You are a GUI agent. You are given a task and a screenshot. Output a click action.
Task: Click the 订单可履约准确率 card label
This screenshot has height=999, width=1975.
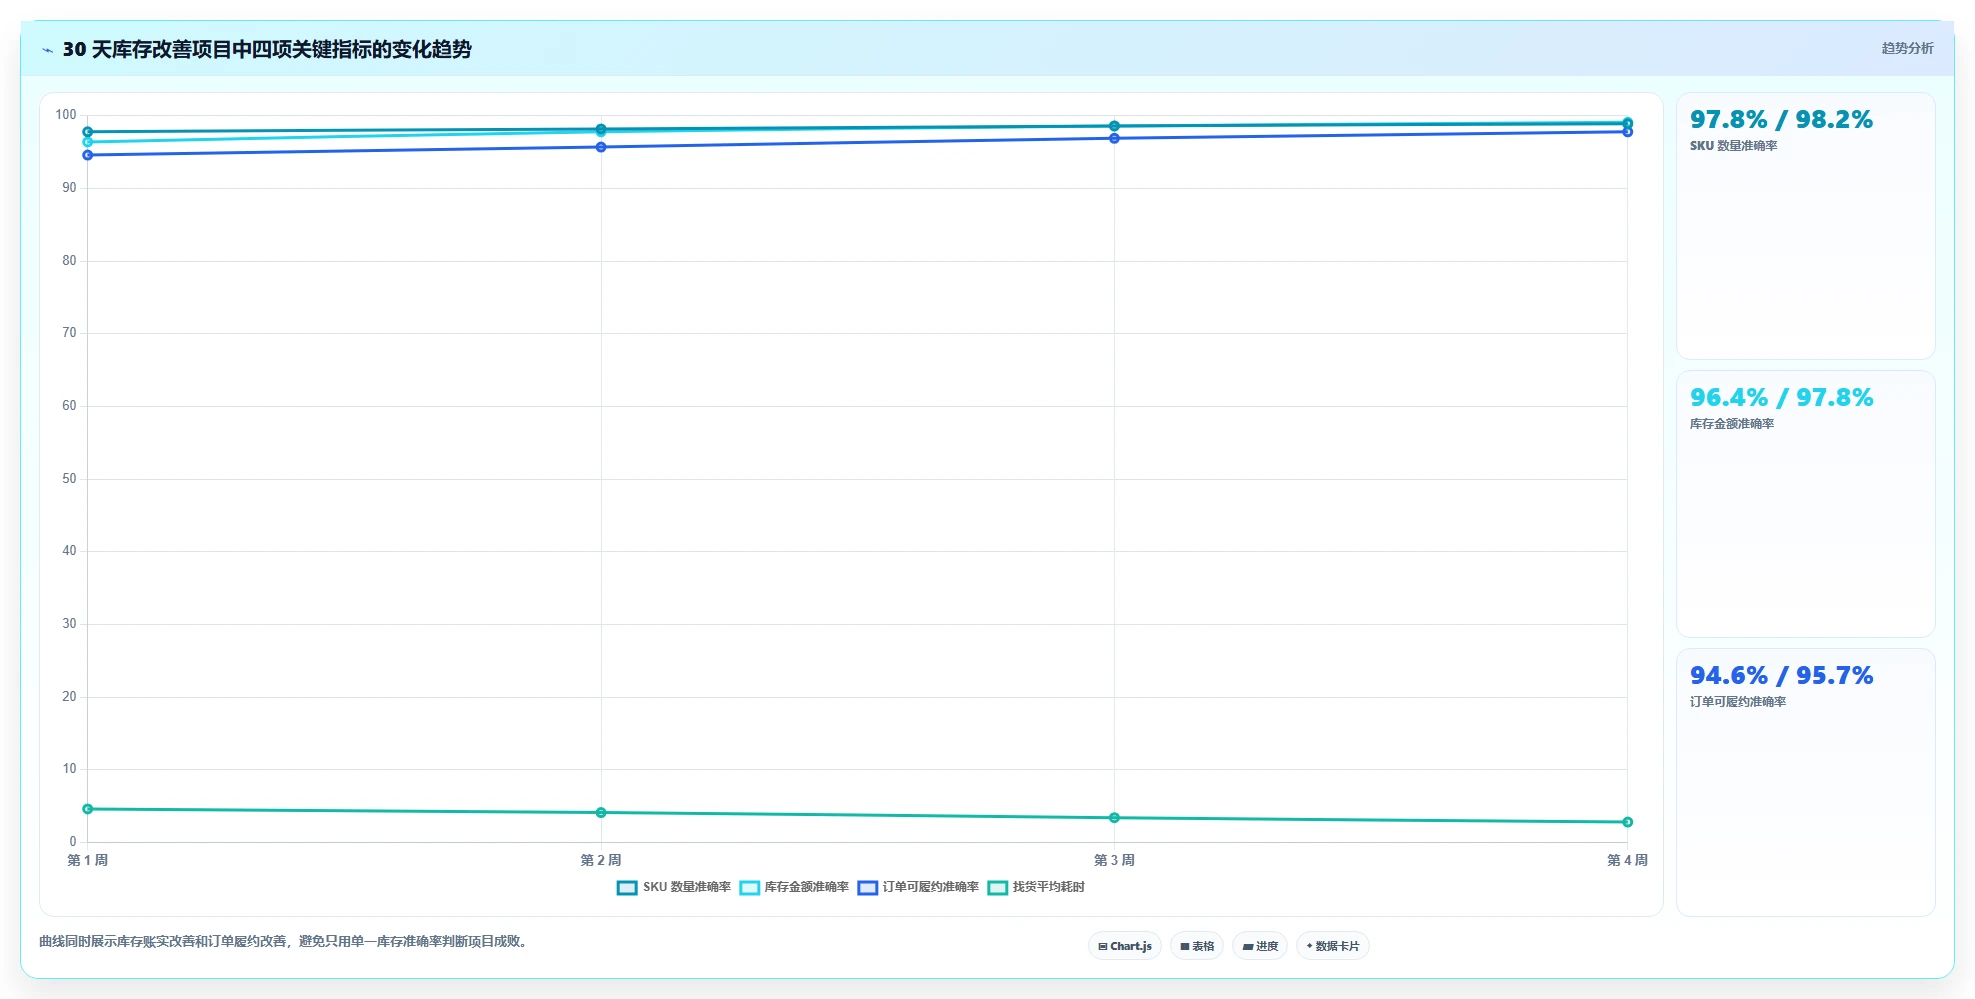pyautogui.click(x=1738, y=702)
